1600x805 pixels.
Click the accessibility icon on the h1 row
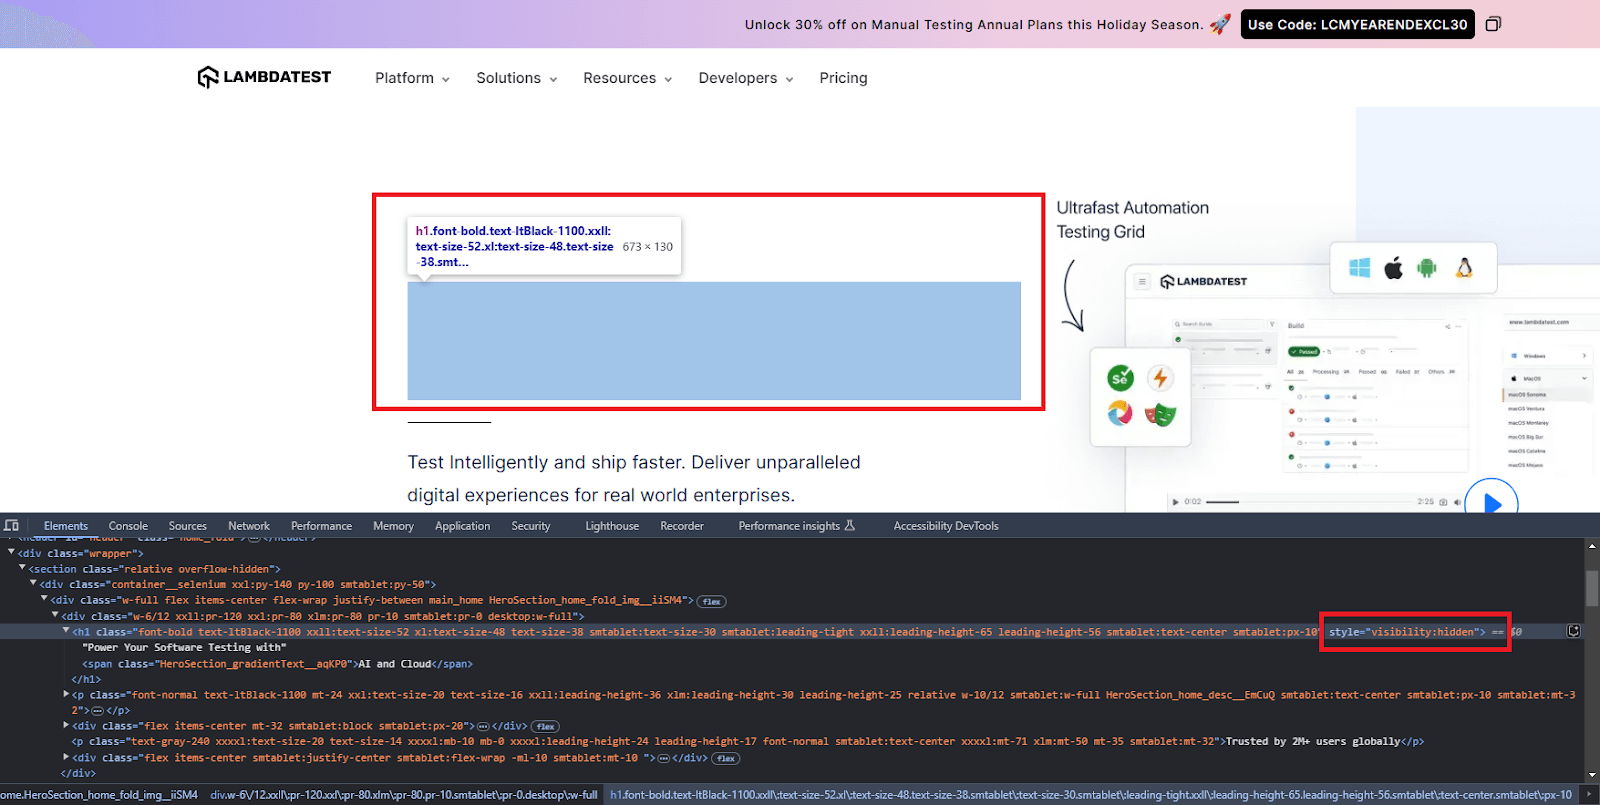click(x=1573, y=631)
